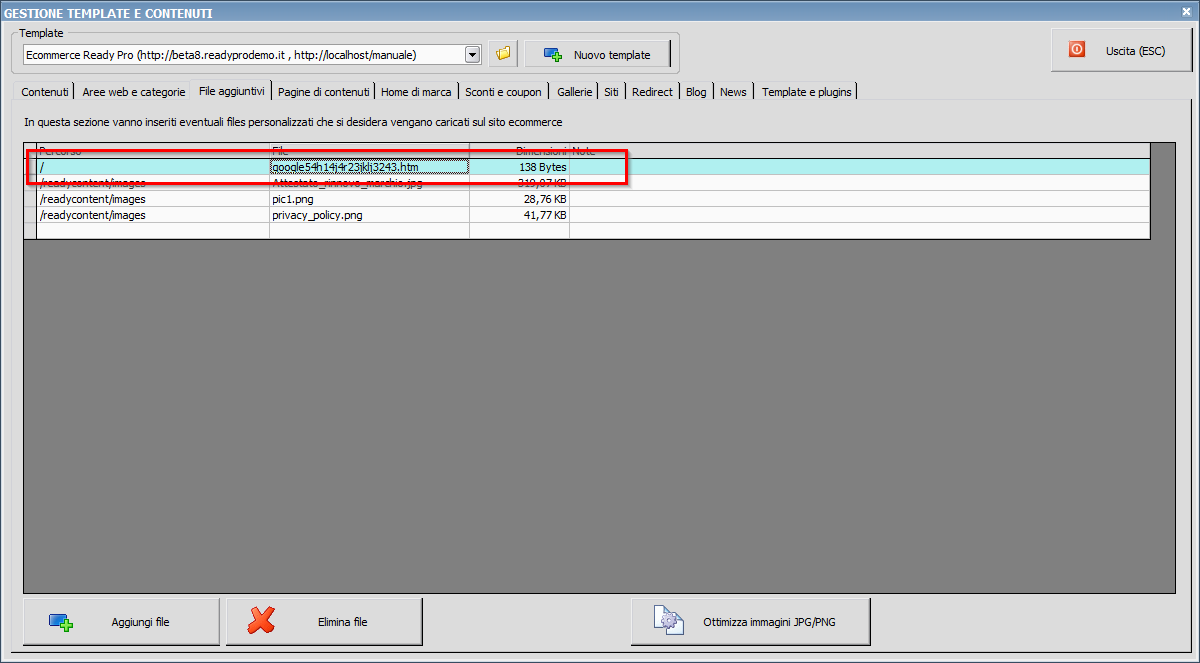The height and width of the screenshot is (663, 1200).
Task: Open the Pagine di contenuti tab
Action: (x=324, y=91)
